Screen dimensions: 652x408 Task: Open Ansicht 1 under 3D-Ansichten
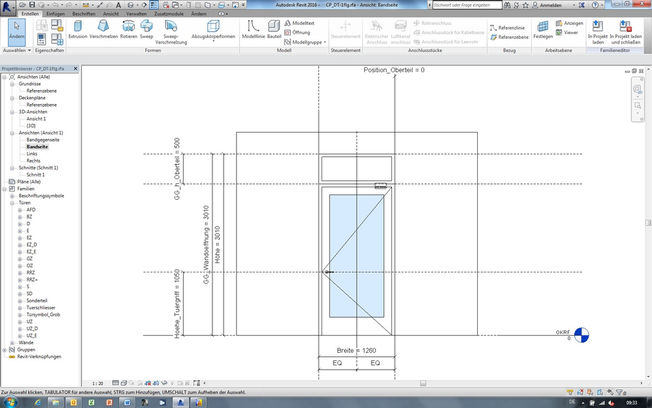36,119
